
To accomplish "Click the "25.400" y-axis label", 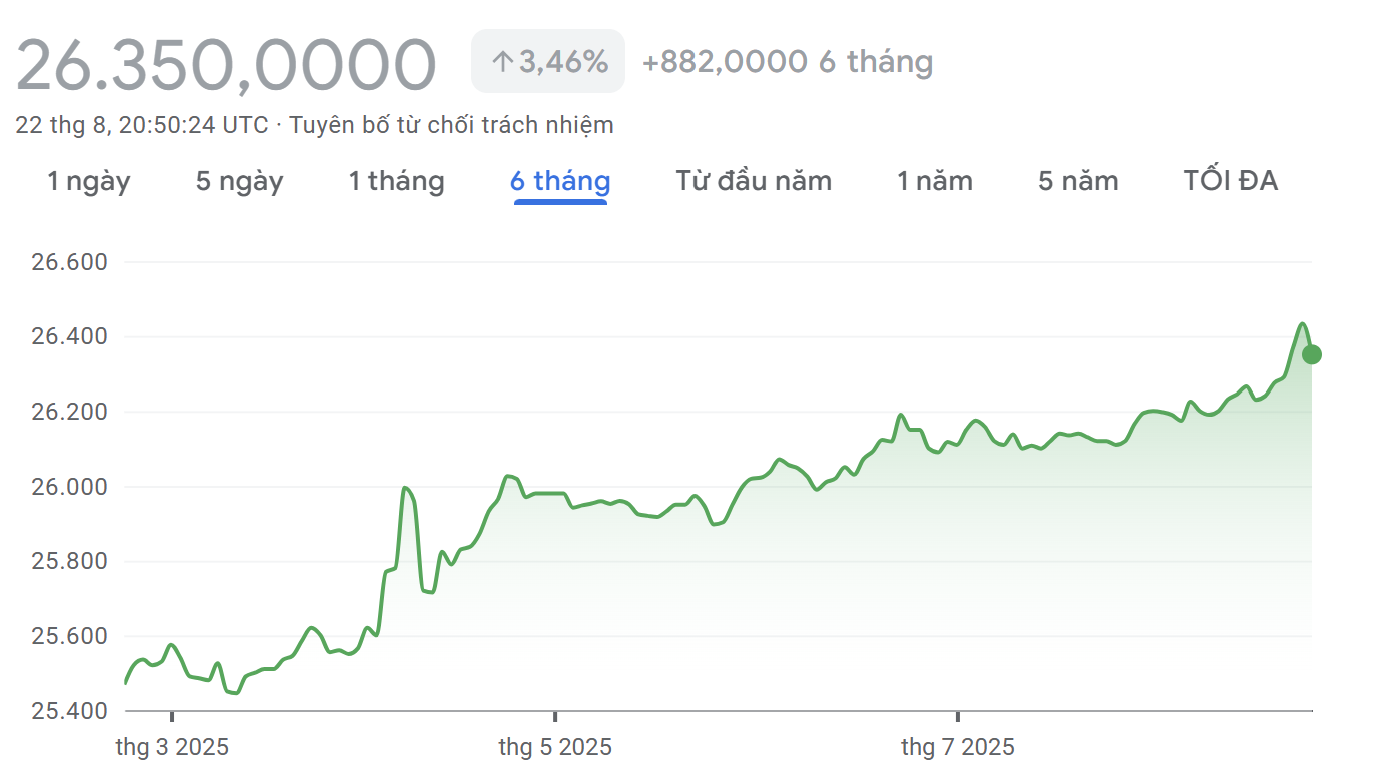I will point(69,711).
